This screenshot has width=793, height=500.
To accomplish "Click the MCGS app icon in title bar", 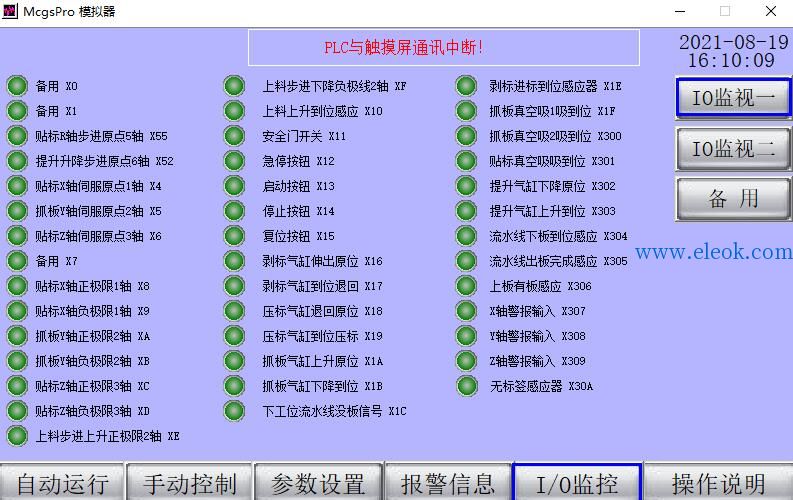I will 10,11.
